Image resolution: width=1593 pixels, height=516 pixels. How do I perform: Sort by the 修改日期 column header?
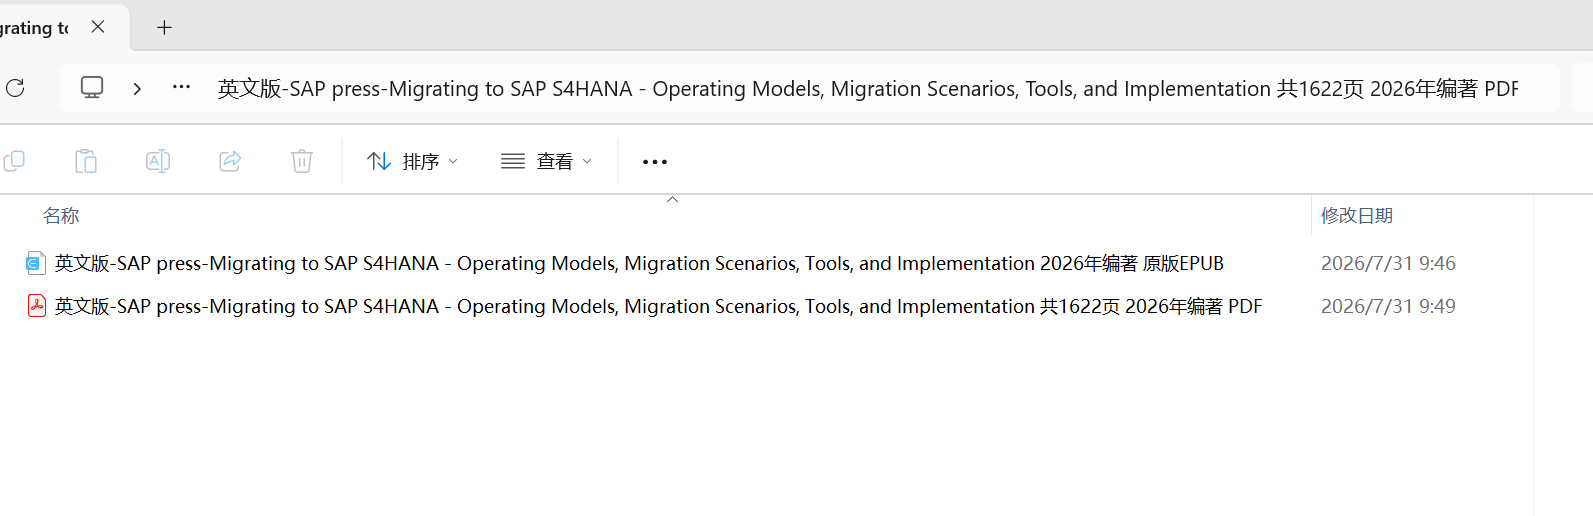click(1357, 216)
